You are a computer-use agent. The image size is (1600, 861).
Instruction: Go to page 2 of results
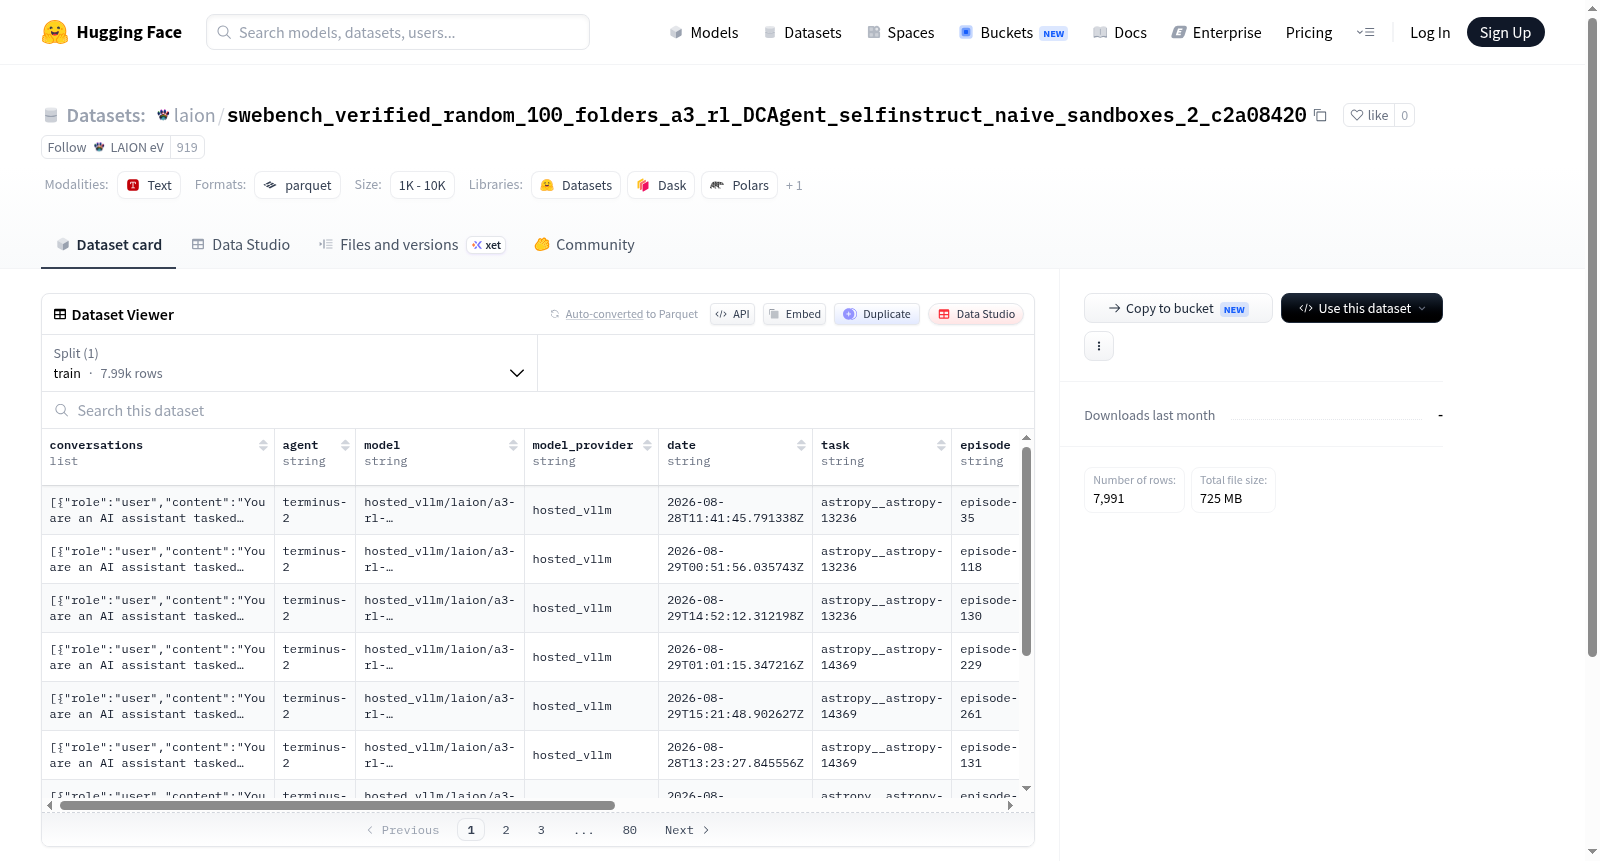(506, 830)
